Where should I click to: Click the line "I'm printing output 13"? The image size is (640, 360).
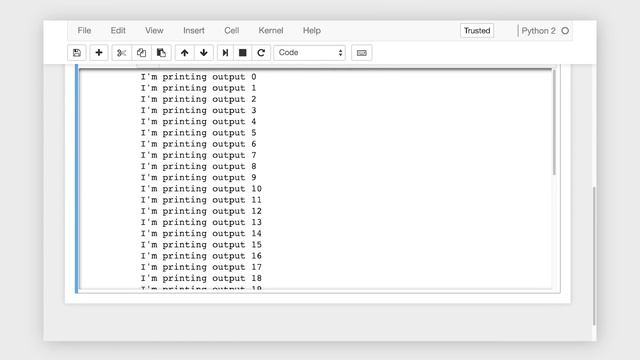click(201, 222)
